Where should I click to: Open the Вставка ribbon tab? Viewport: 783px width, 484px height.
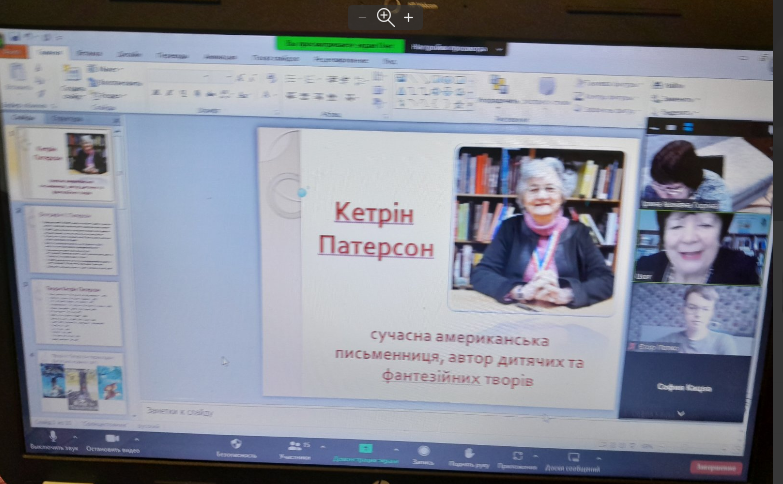click(90, 53)
